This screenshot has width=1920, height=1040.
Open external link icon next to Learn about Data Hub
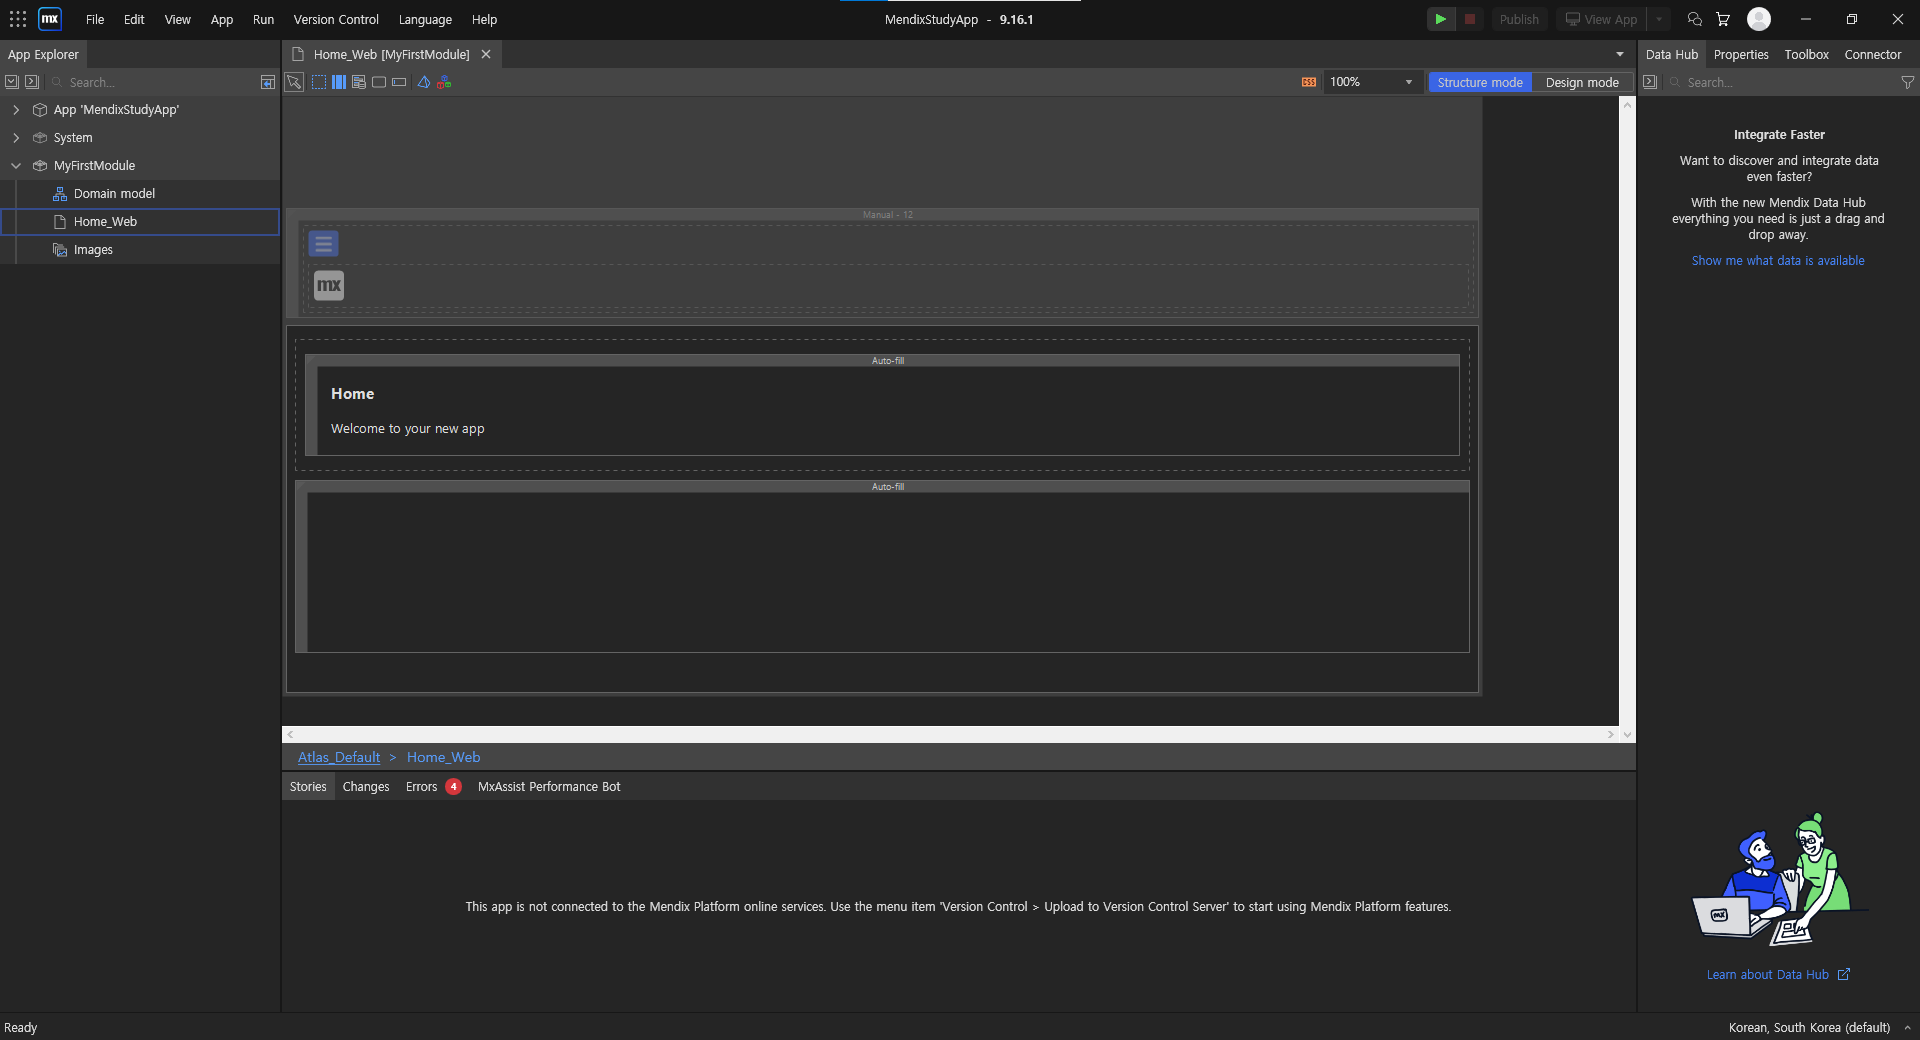coord(1844,974)
